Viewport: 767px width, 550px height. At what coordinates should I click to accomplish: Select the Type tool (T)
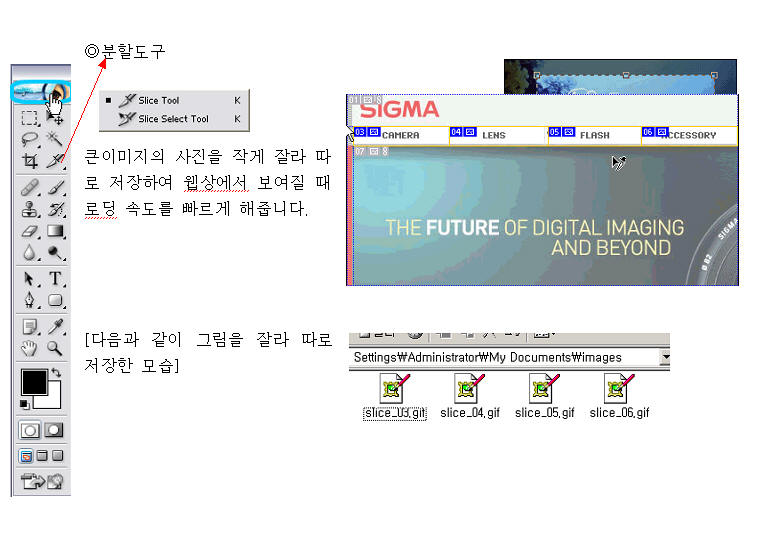[x=55, y=278]
